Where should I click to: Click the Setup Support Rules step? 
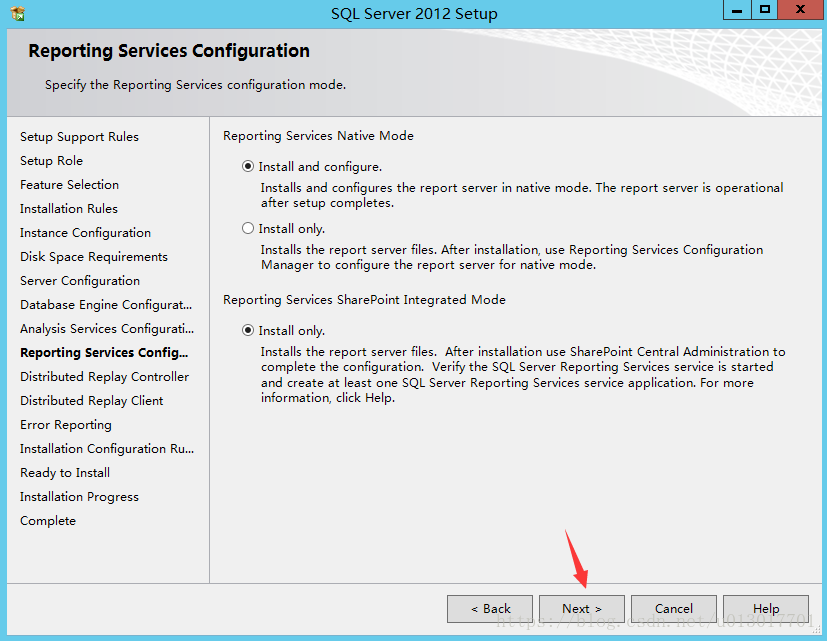click(79, 137)
